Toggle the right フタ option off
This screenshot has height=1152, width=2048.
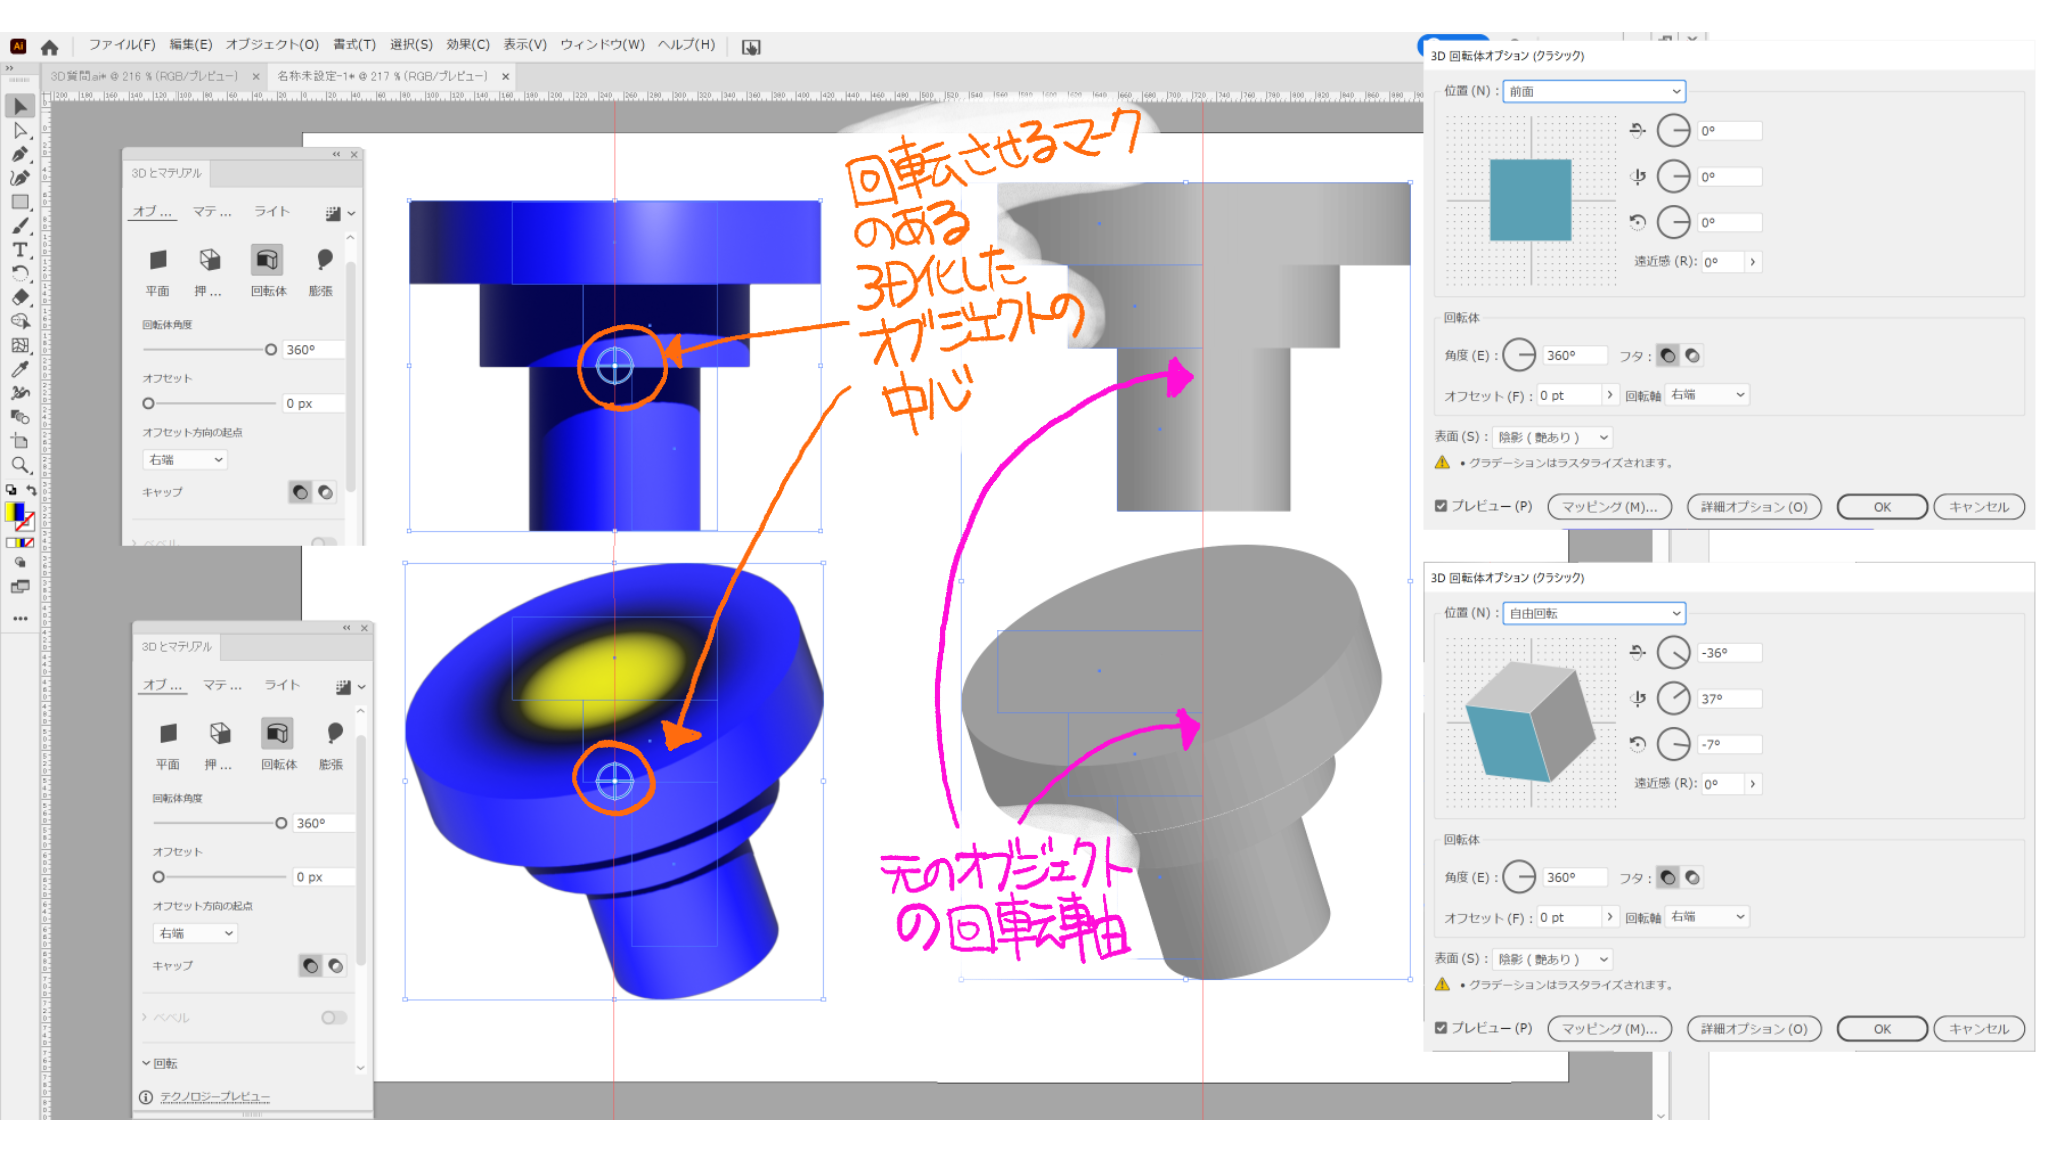click(x=1690, y=355)
